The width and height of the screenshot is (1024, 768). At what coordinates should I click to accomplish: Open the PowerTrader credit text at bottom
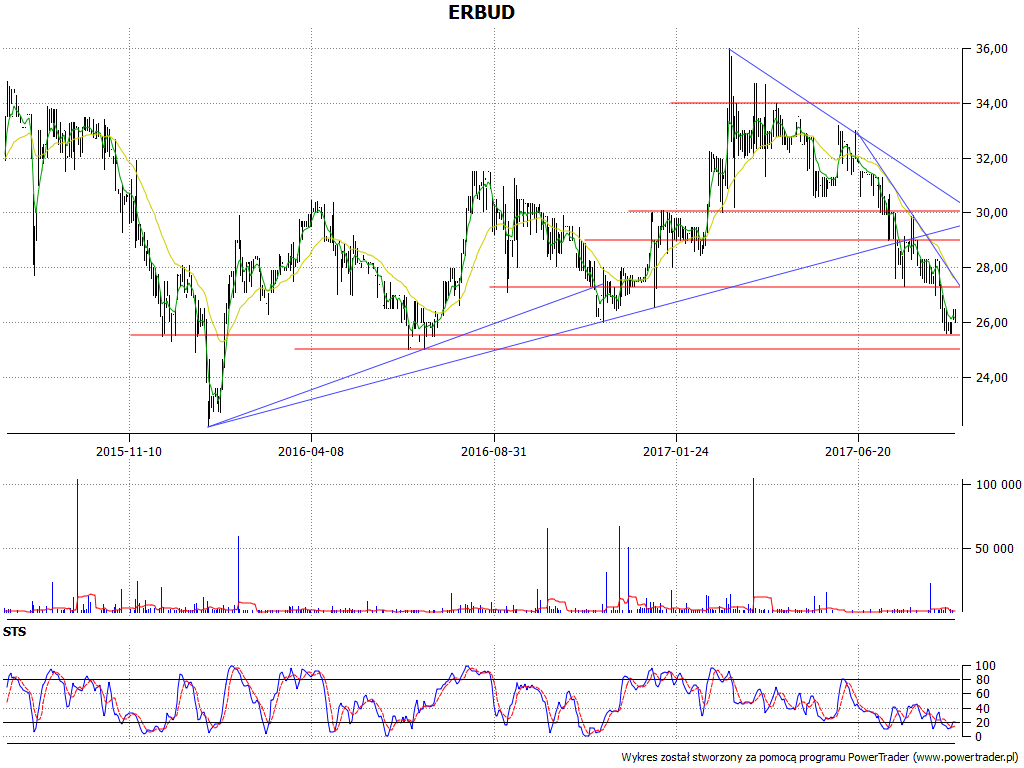820,758
